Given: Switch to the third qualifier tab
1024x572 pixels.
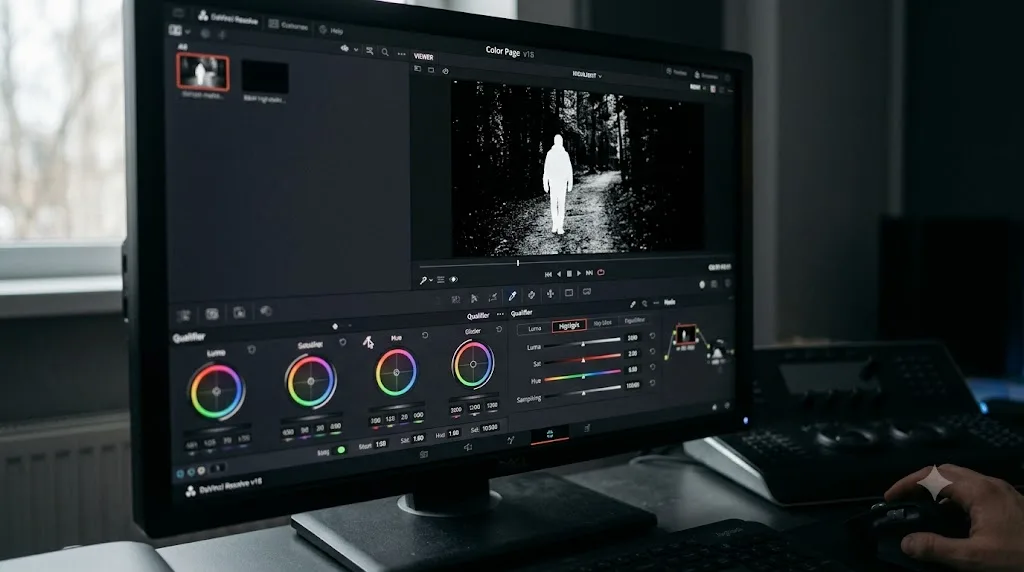Looking at the screenshot, I should tap(602, 323).
